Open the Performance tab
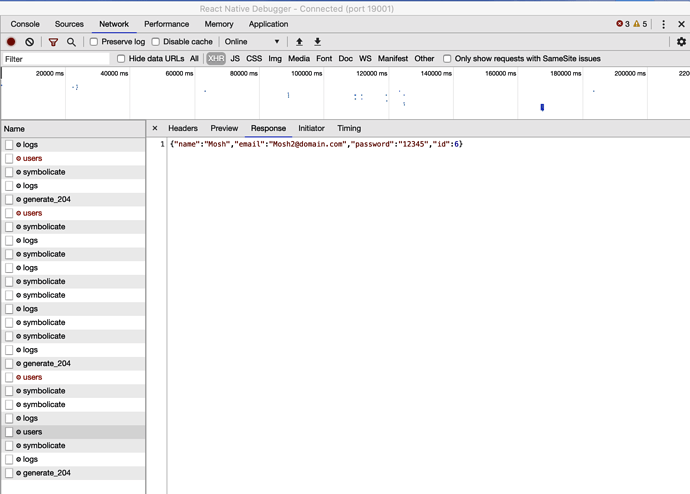The image size is (690, 494). [166, 24]
